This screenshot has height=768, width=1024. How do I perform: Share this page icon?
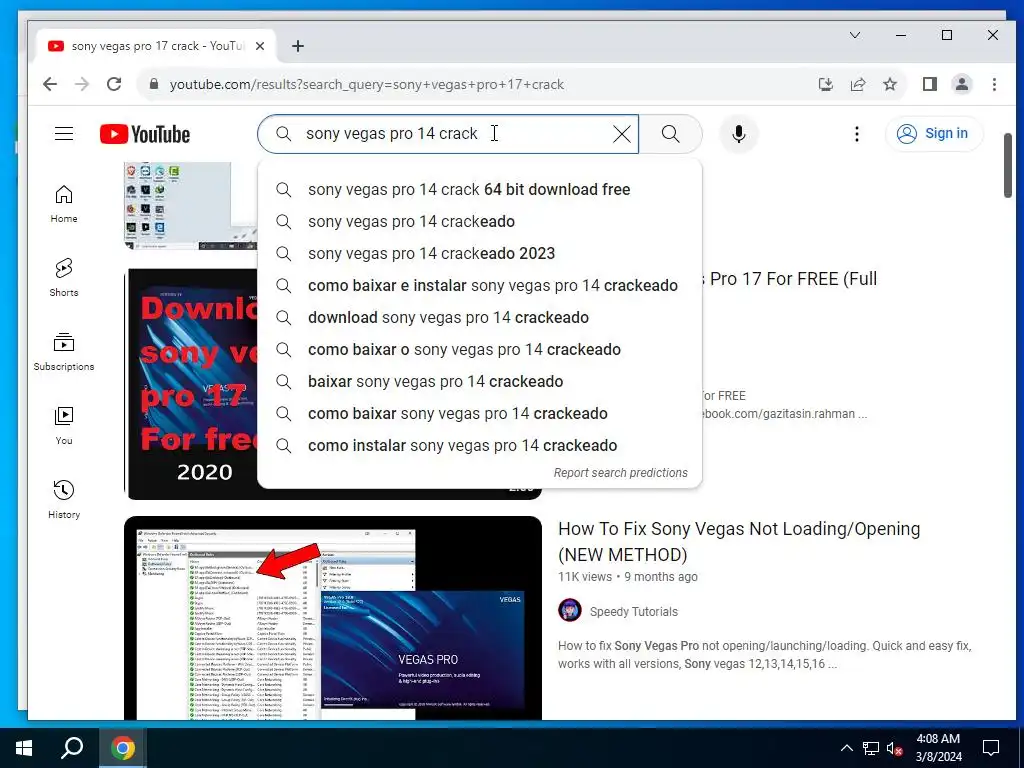[857, 84]
